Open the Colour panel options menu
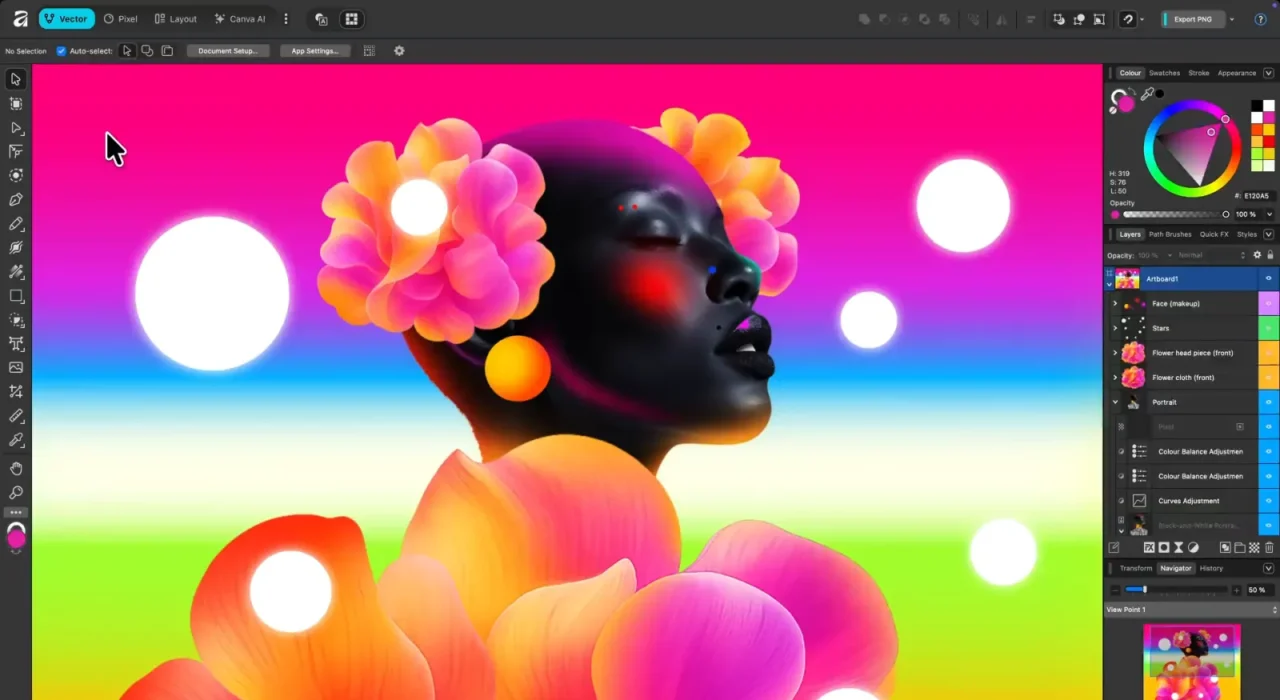Viewport: 1280px width, 700px height. [1269, 73]
